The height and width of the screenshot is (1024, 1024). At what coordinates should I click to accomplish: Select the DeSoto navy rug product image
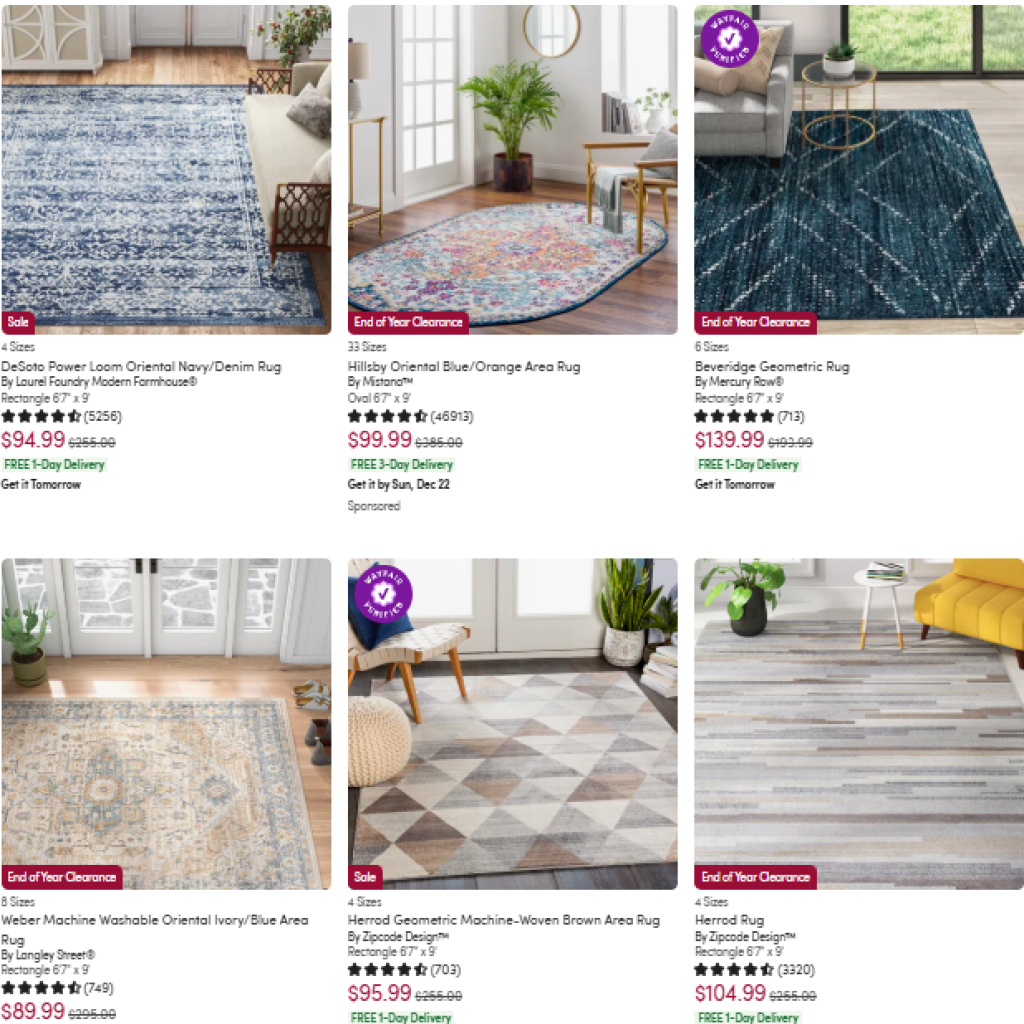click(x=166, y=170)
